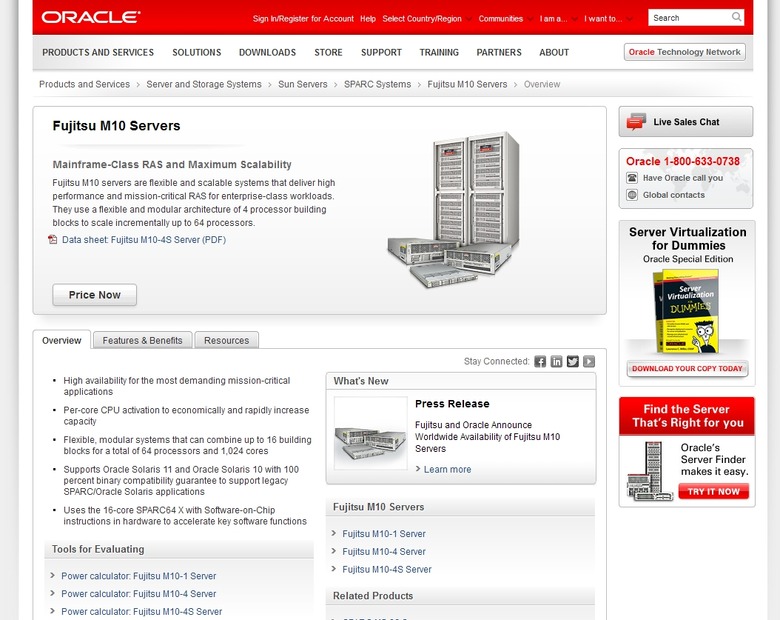The height and width of the screenshot is (620, 780).
Task: Open the Downloads menu
Action: coord(267,52)
